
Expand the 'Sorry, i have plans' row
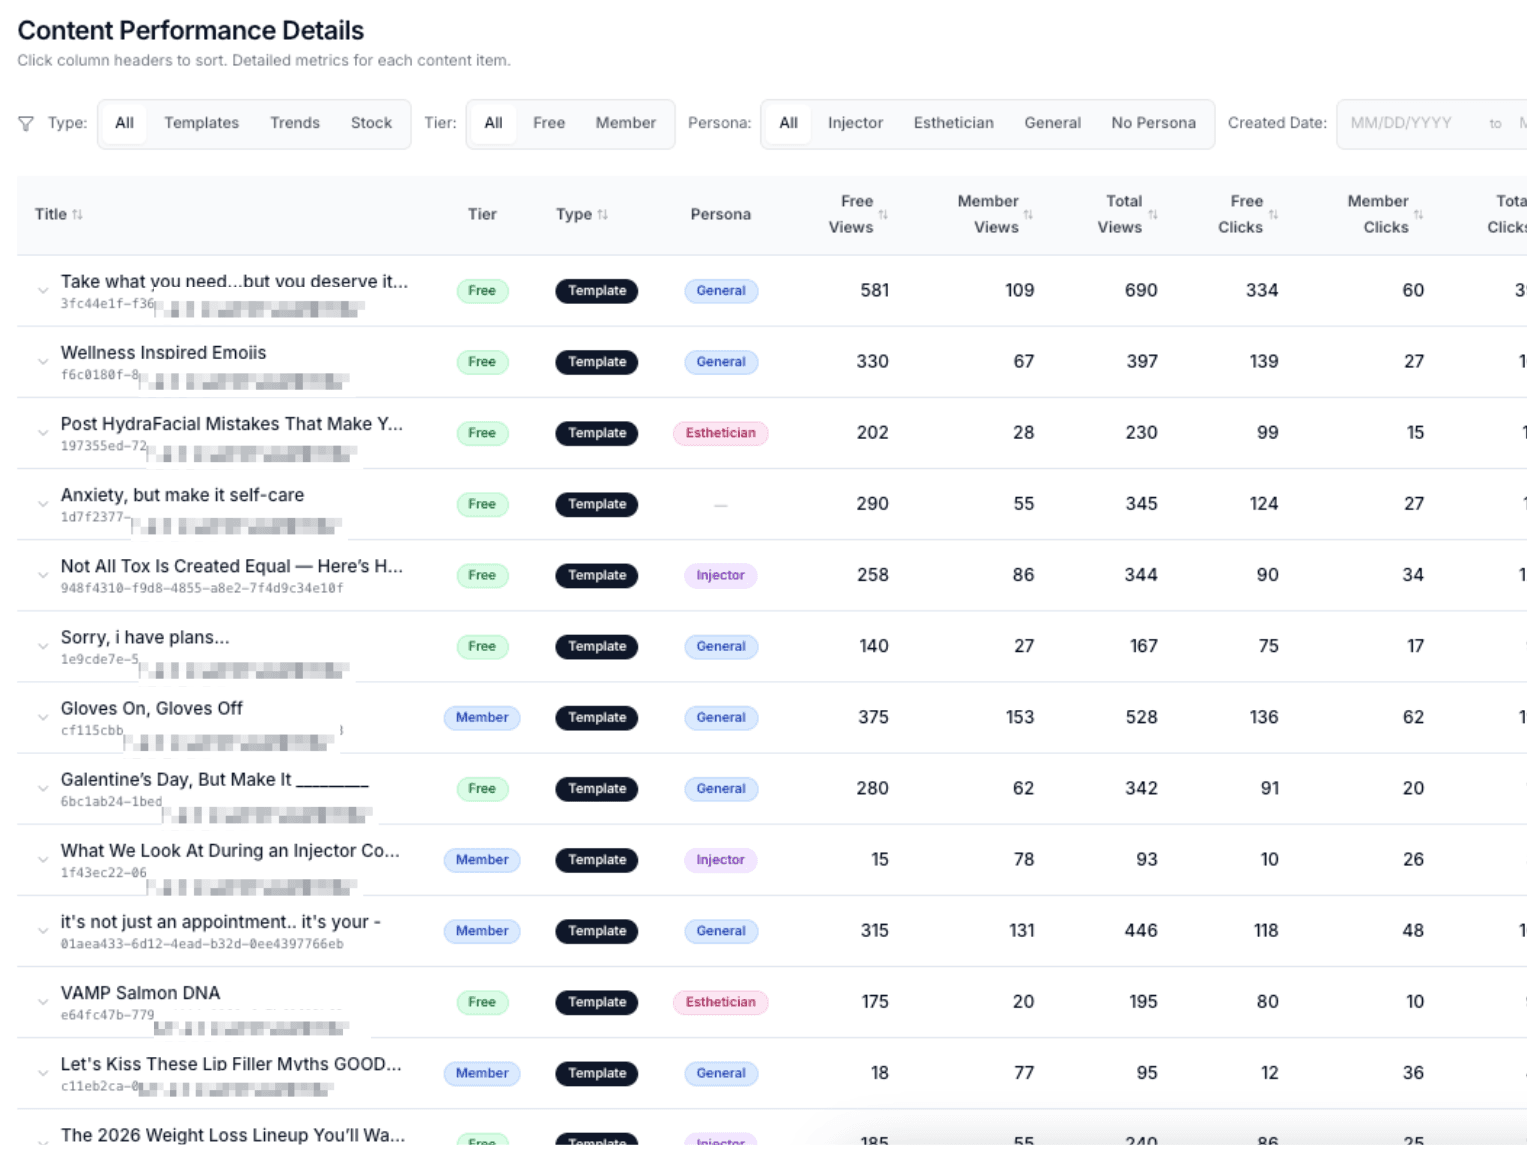[43, 646]
